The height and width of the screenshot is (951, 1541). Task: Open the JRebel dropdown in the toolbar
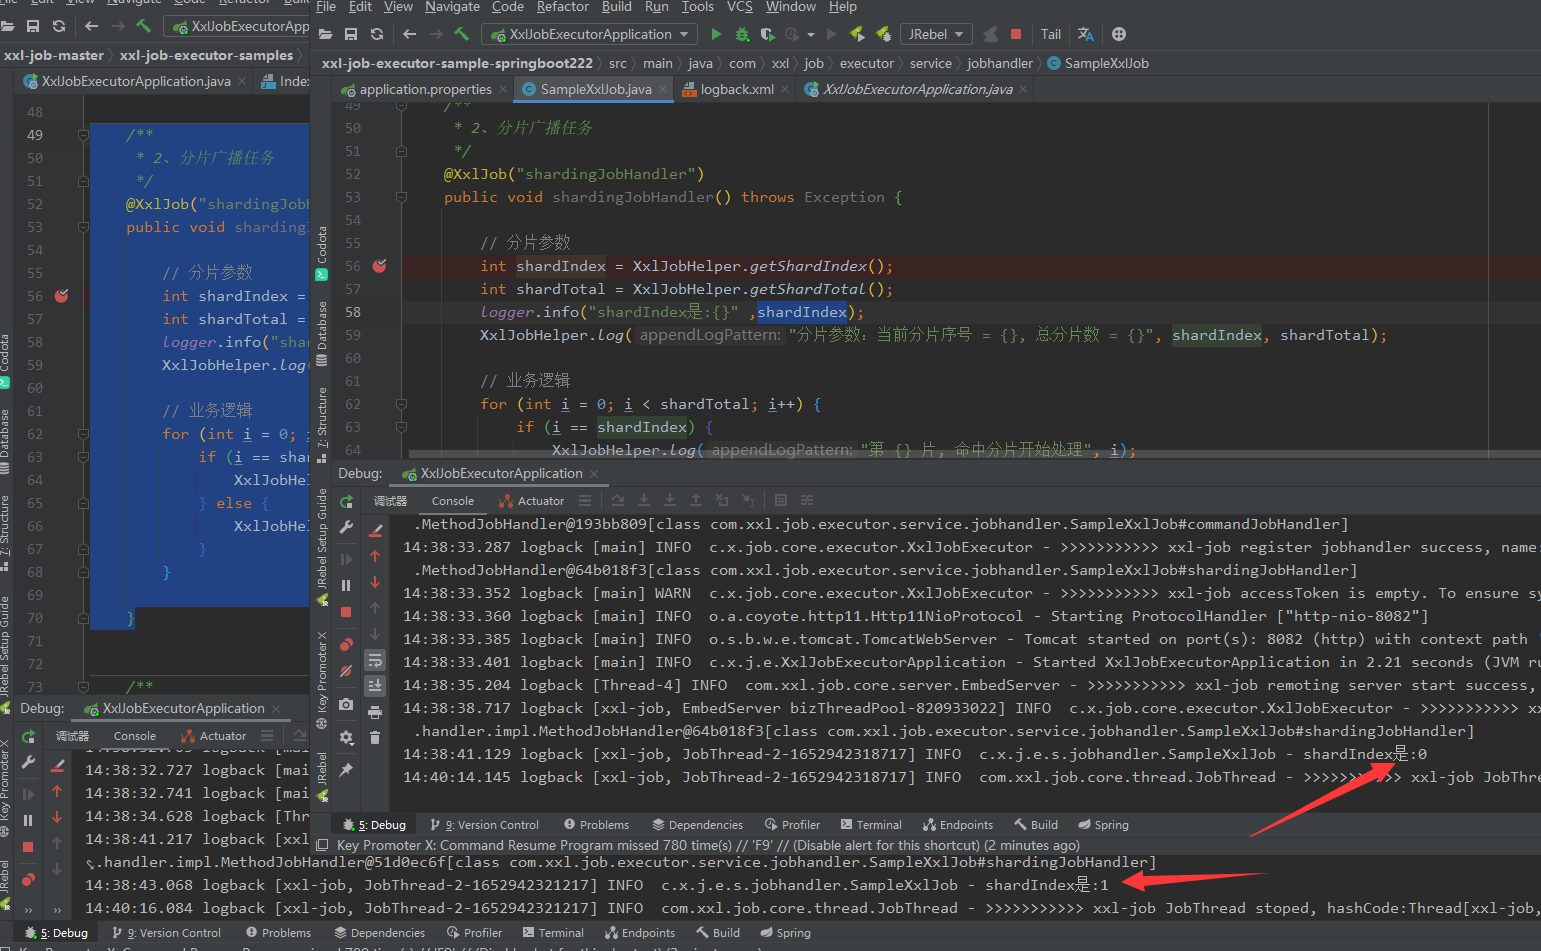coord(936,34)
